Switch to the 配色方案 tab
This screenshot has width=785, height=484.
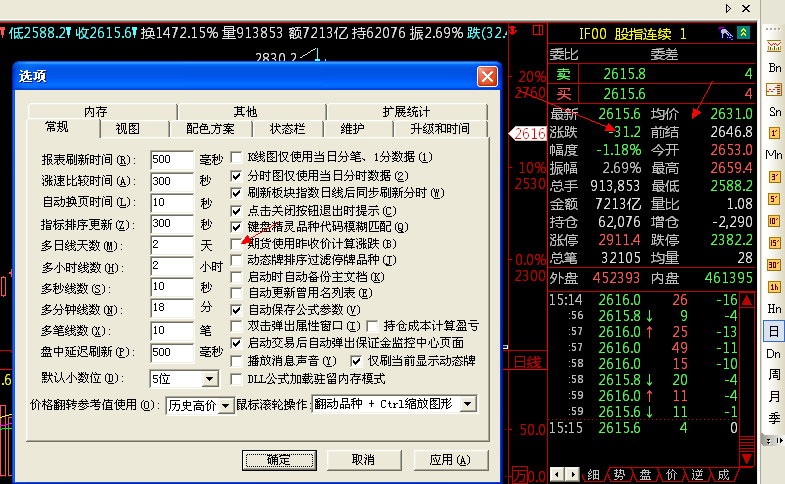point(210,129)
